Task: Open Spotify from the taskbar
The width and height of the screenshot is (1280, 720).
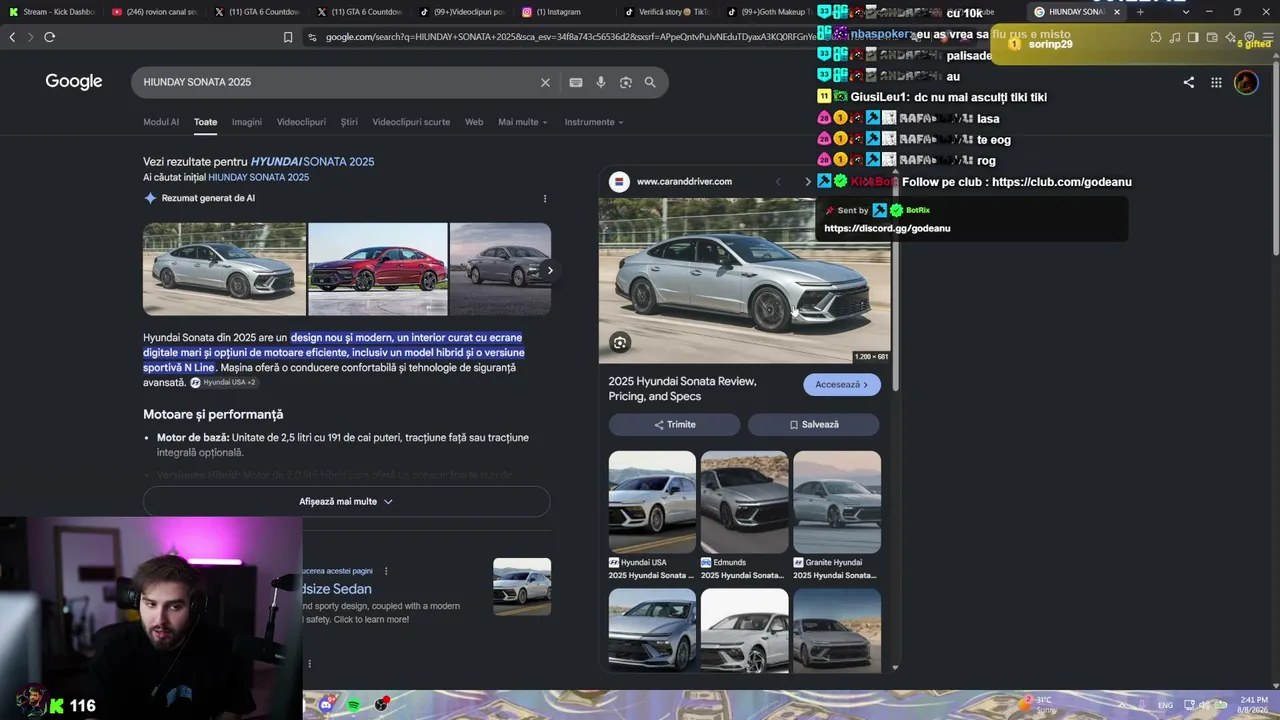Action: [354, 705]
